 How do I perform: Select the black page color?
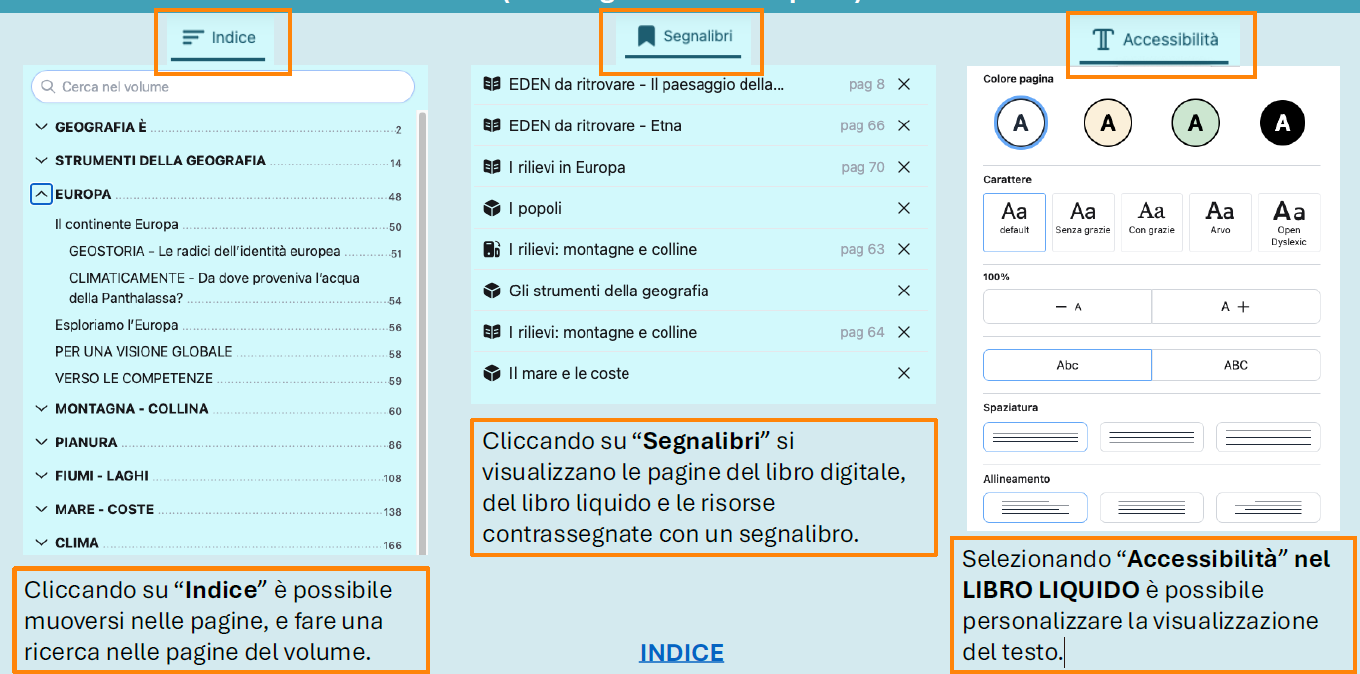1283,123
